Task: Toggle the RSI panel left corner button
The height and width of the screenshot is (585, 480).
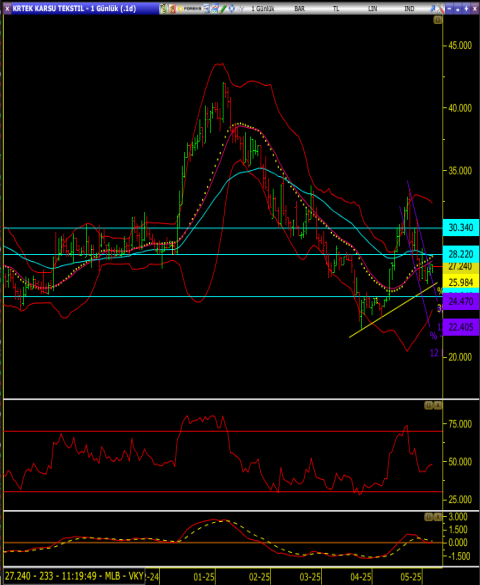Action: tap(429, 405)
